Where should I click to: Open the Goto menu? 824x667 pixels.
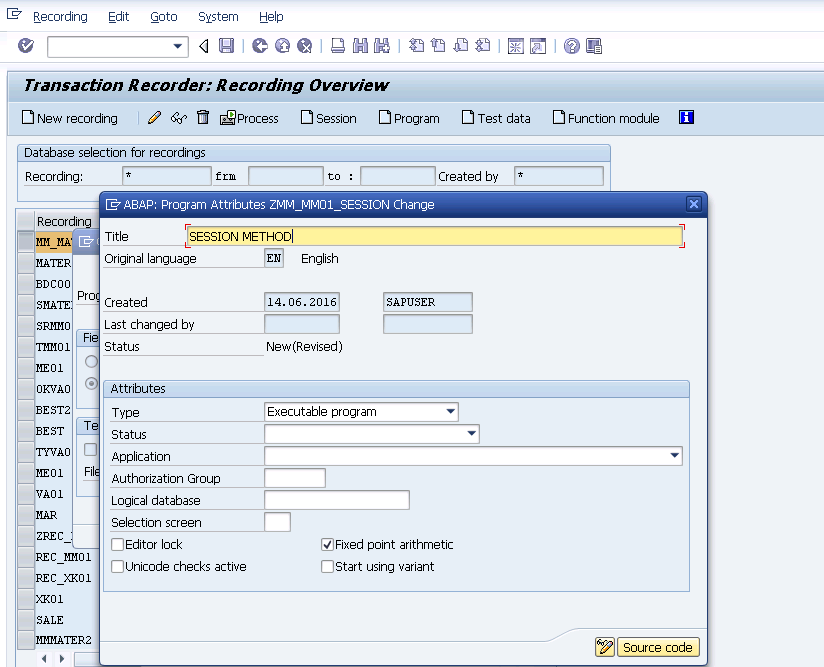point(164,16)
